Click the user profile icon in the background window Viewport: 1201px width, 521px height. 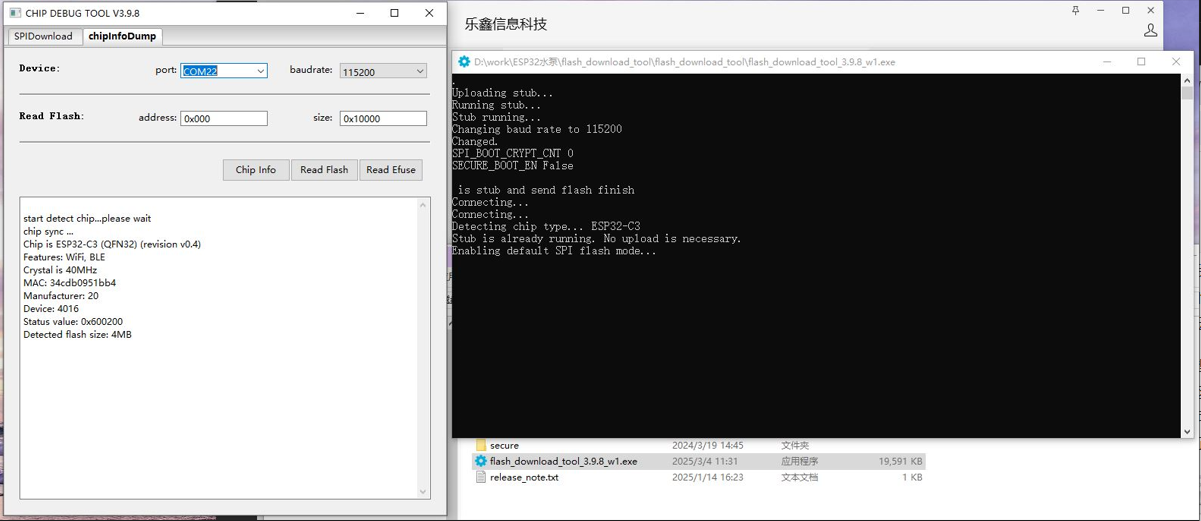tap(1151, 30)
